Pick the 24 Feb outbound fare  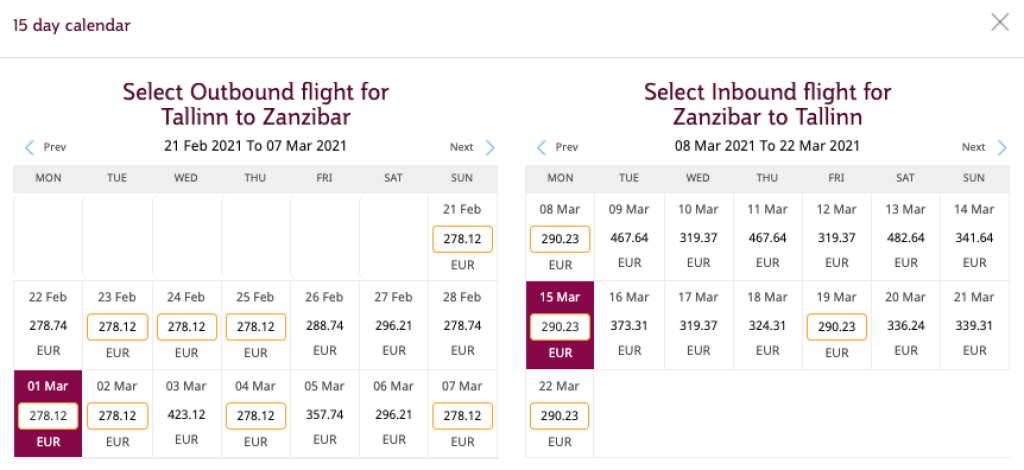[x=187, y=327]
